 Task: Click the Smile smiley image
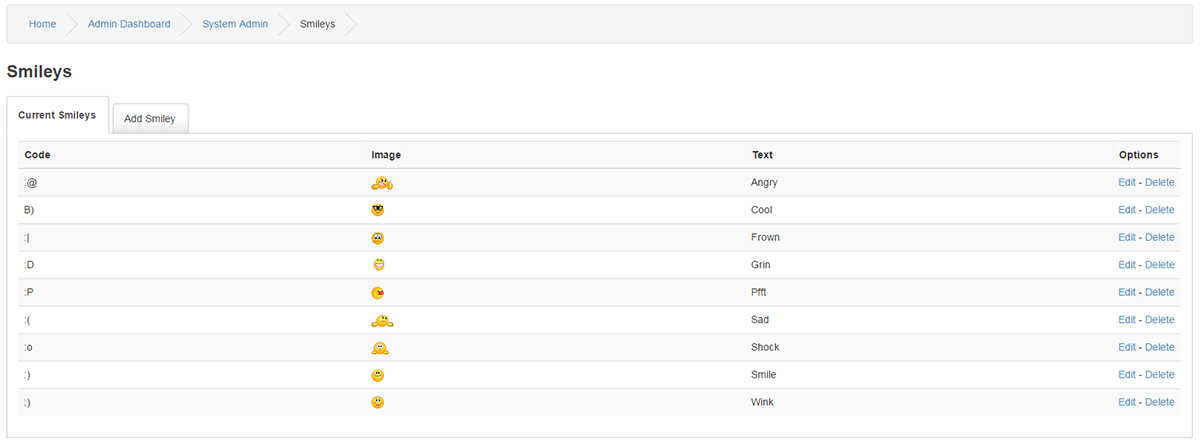[378, 375]
